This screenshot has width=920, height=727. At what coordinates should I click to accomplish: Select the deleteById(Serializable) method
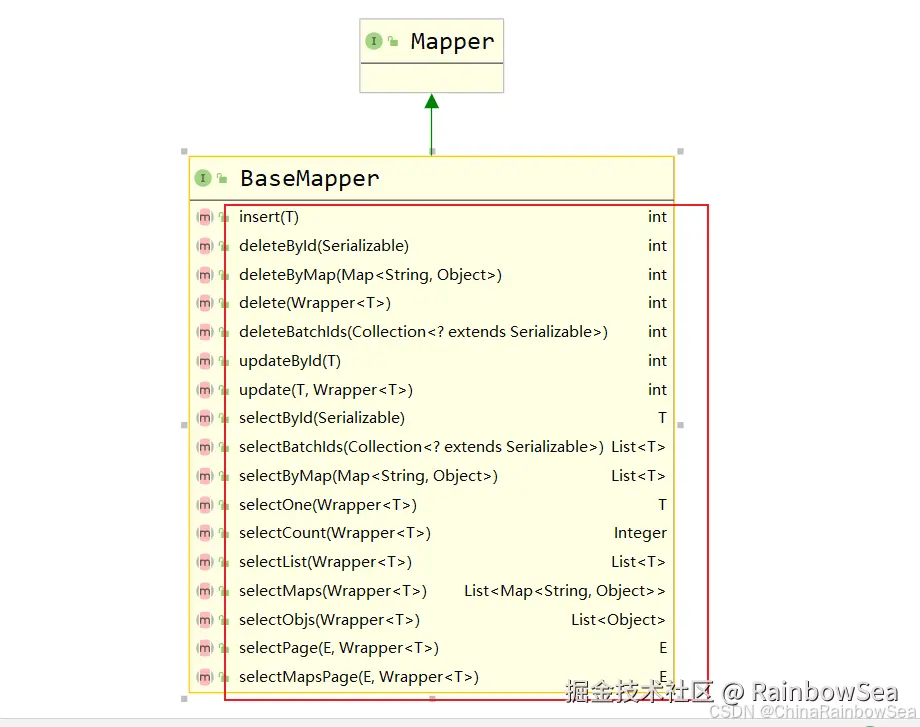click(x=324, y=246)
